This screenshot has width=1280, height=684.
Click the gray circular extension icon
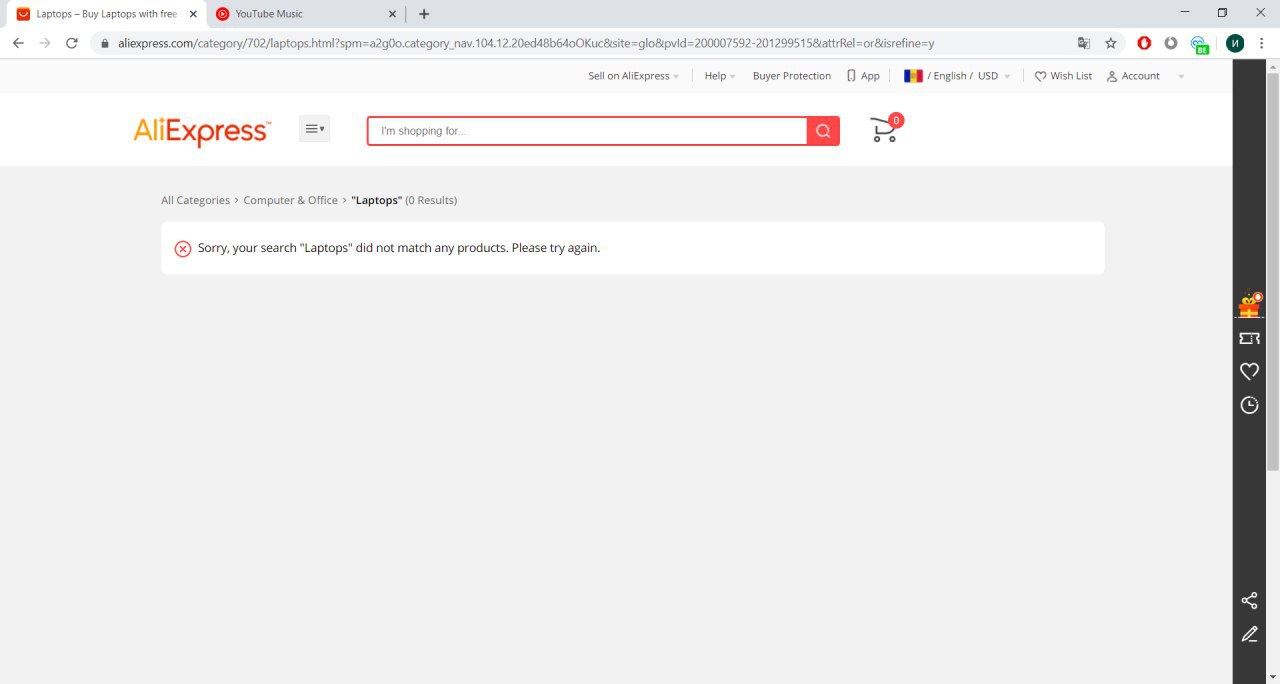(1171, 43)
